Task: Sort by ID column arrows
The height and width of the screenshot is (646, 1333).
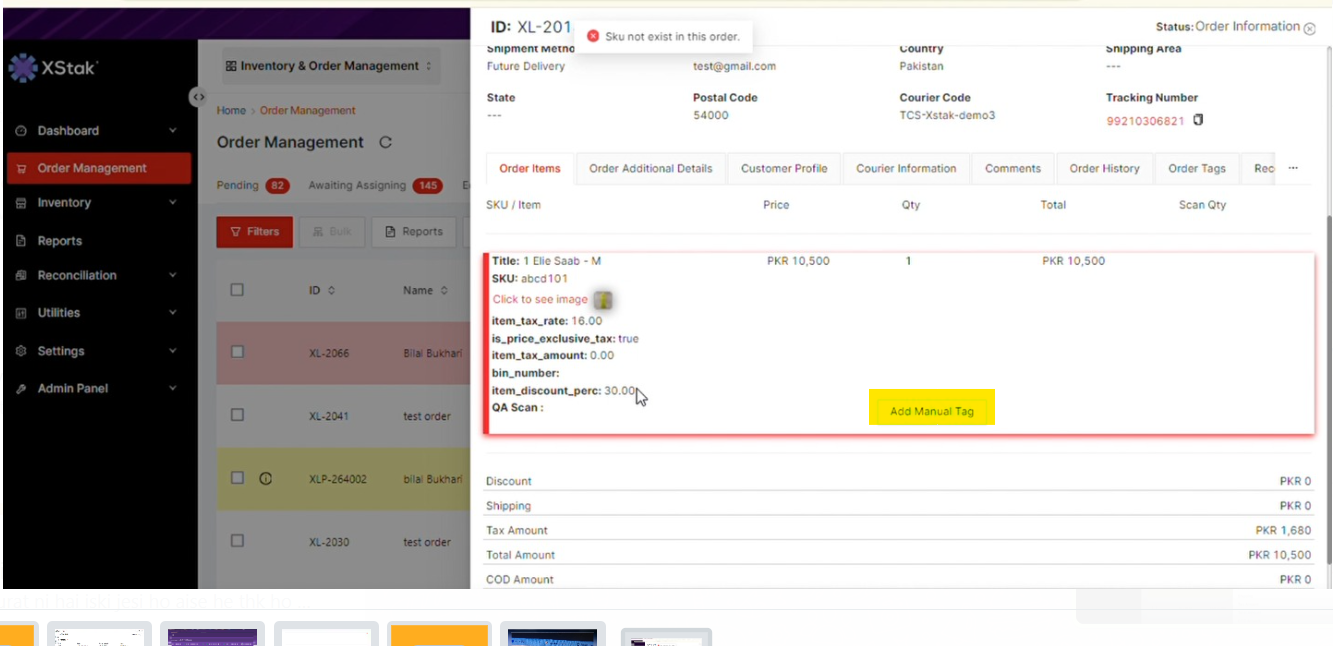Action: coord(331,291)
